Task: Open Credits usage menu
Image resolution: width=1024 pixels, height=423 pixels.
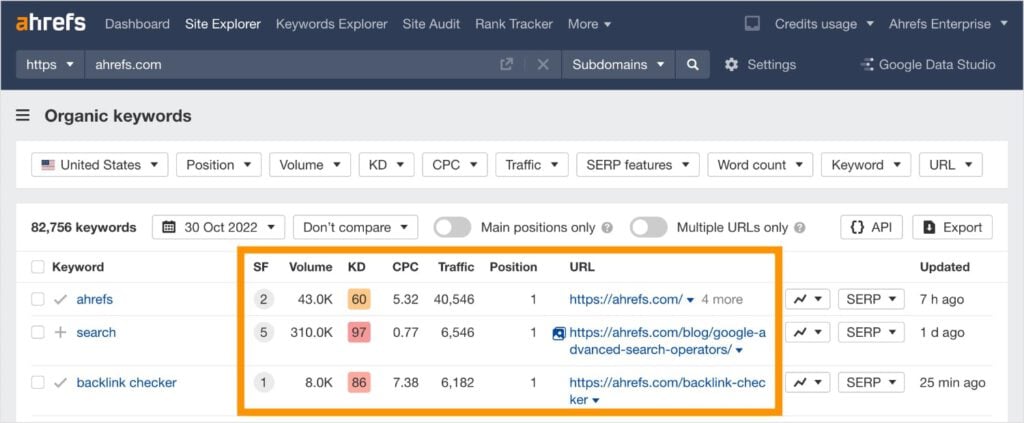Action: (x=824, y=24)
